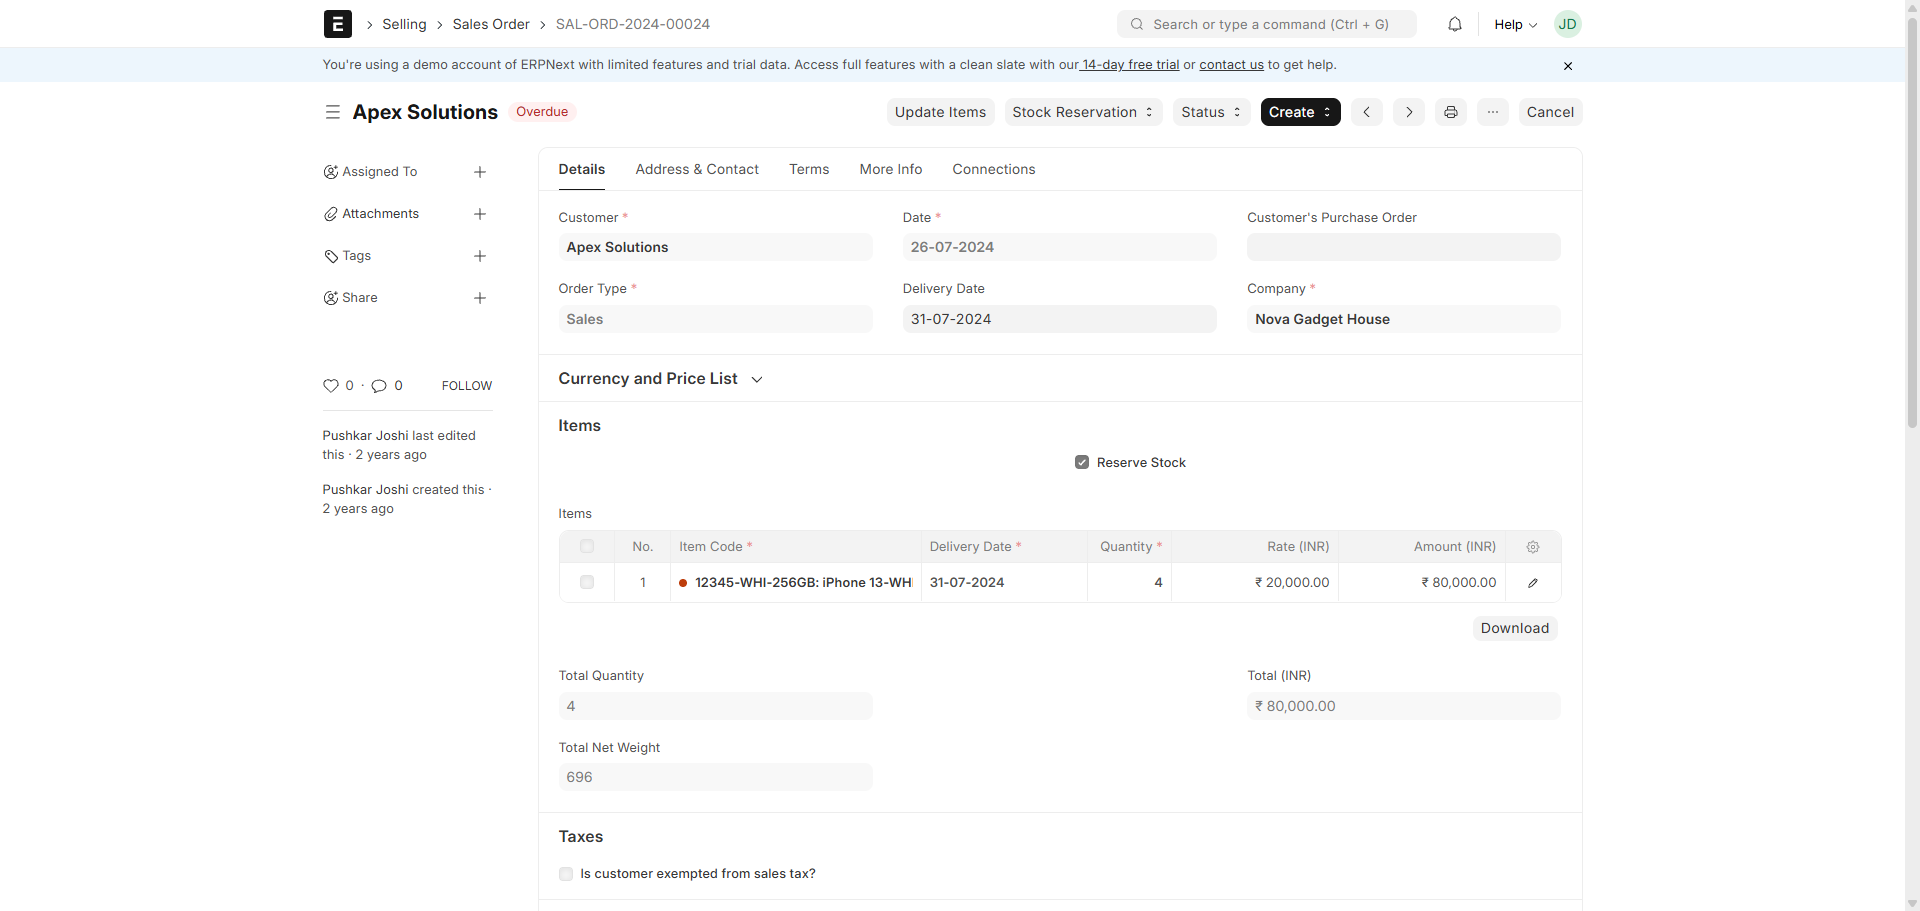Image resolution: width=1920 pixels, height=911 pixels.
Task: Open the contact us link
Action: pos(1231,65)
